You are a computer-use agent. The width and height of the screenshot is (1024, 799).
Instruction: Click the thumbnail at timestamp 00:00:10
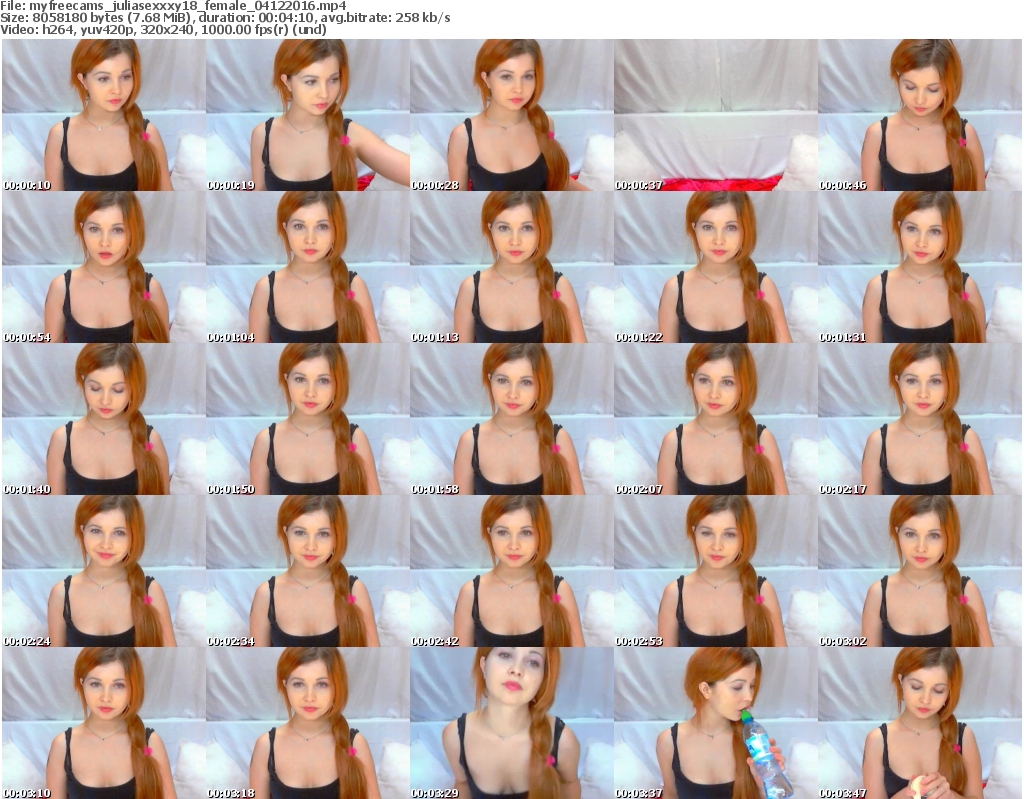point(103,115)
